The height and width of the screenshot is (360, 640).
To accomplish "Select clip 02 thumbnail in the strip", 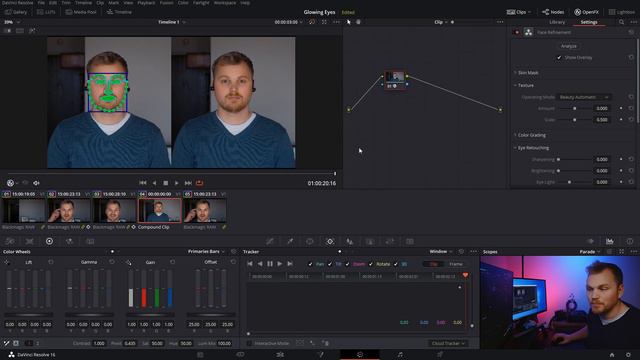I will pos(69,211).
